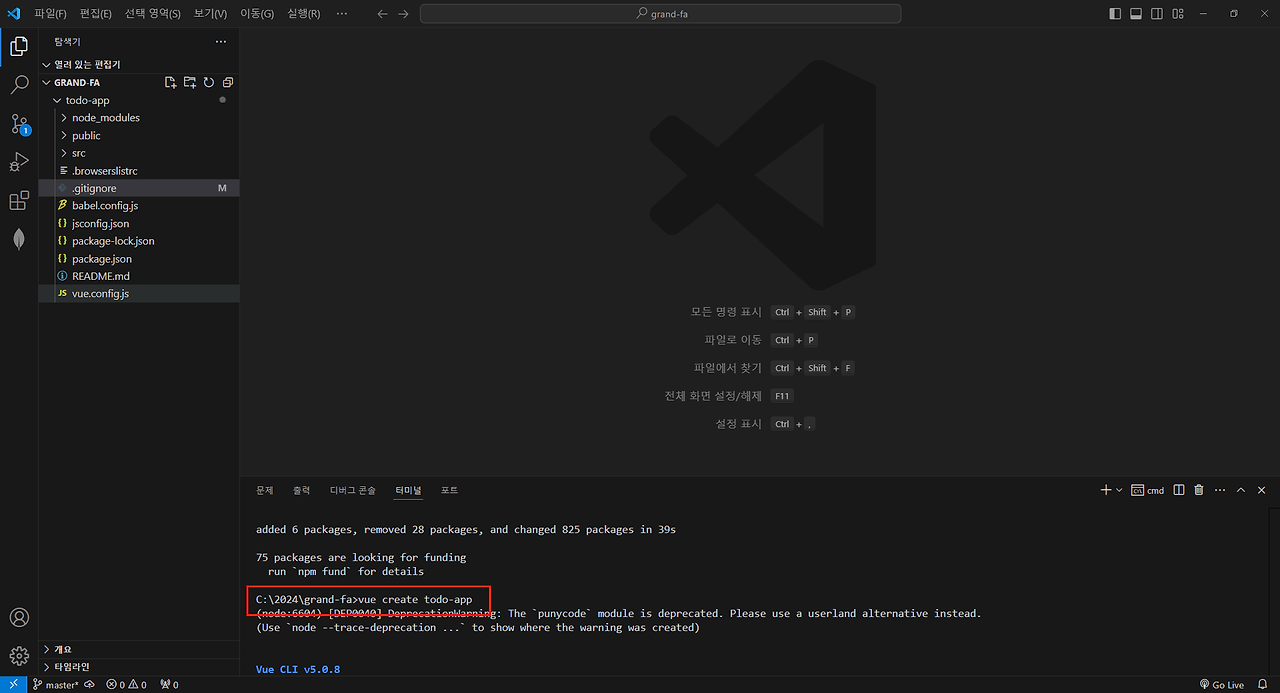Open Explorer views and more actions menu
Viewport: 1280px width, 693px height.
[x=221, y=42]
